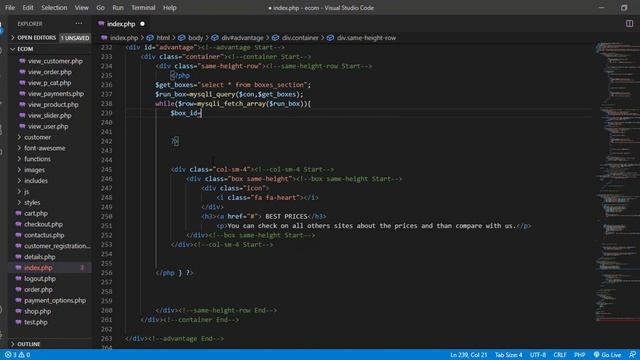This screenshot has height=360, width=640.
Task: Open the Selection menu
Action: coord(54,8)
